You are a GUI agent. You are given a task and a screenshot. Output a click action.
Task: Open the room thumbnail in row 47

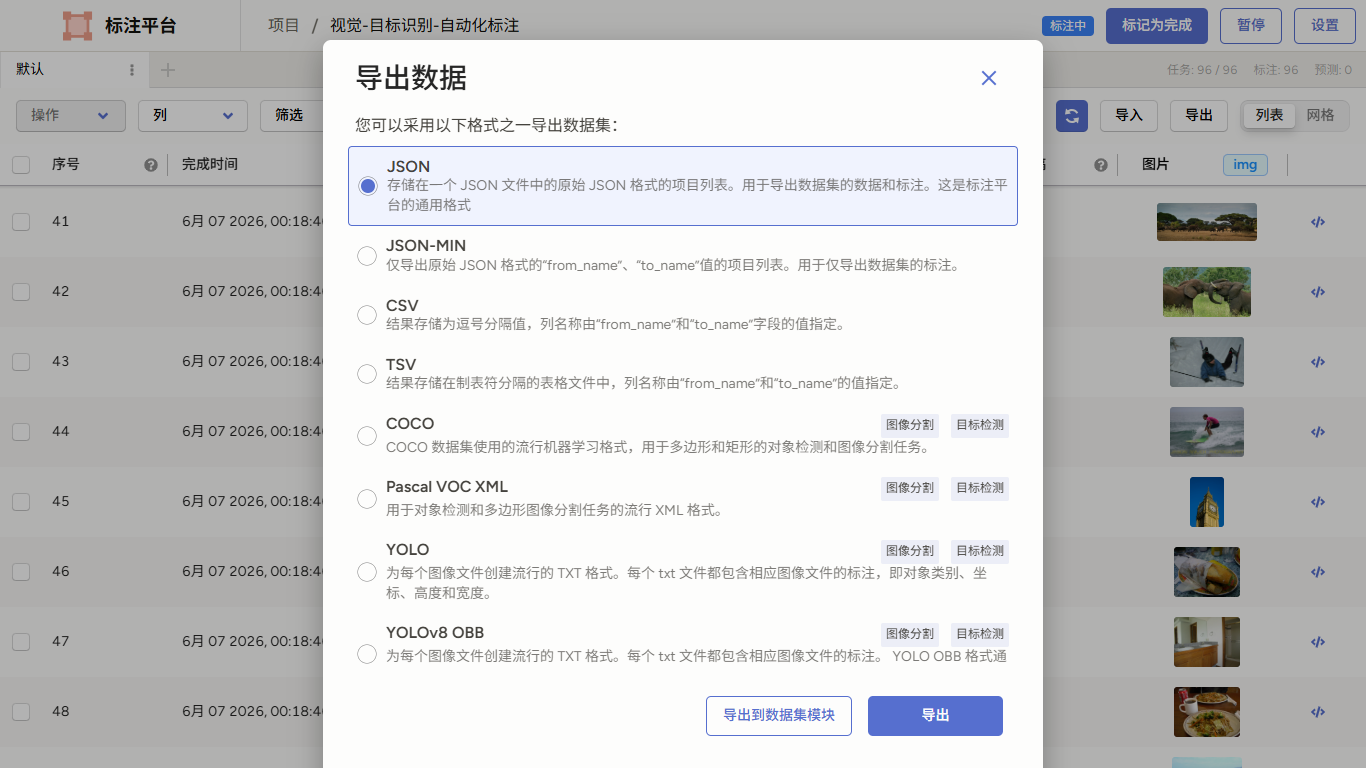(x=1207, y=642)
